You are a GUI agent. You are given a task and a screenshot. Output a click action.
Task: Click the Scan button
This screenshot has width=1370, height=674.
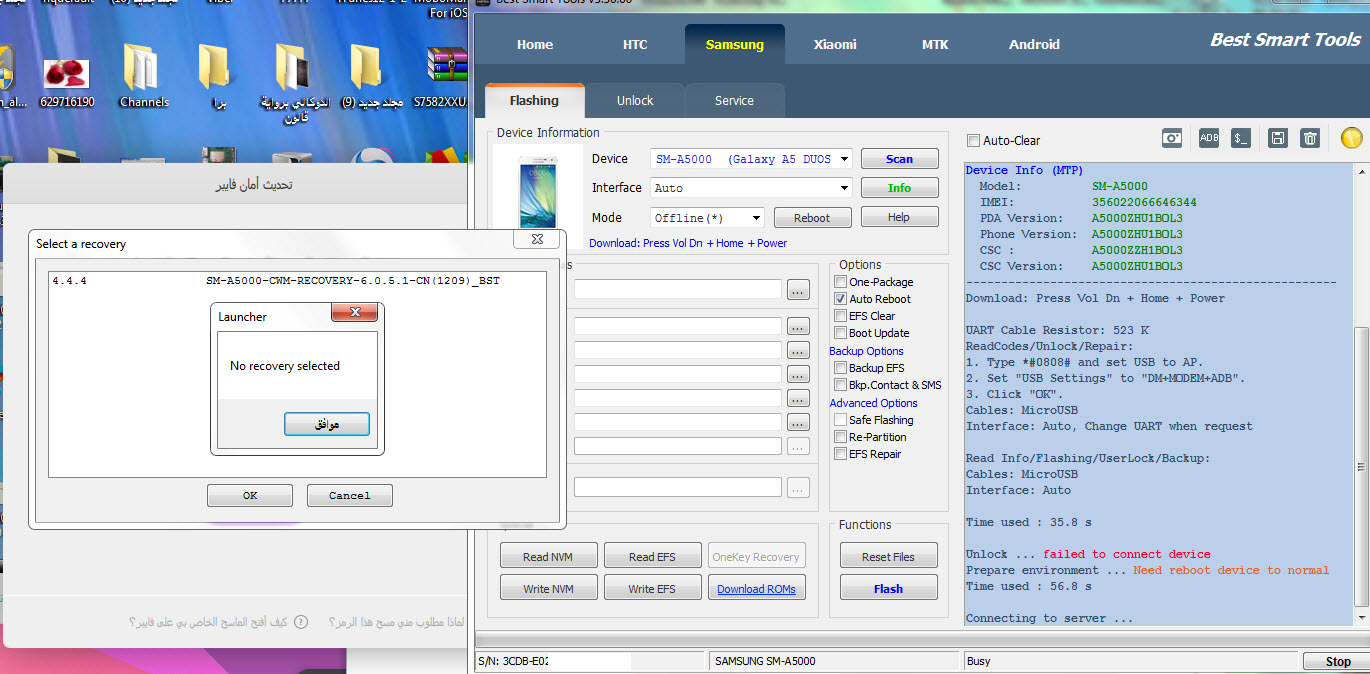coord(899,159)
